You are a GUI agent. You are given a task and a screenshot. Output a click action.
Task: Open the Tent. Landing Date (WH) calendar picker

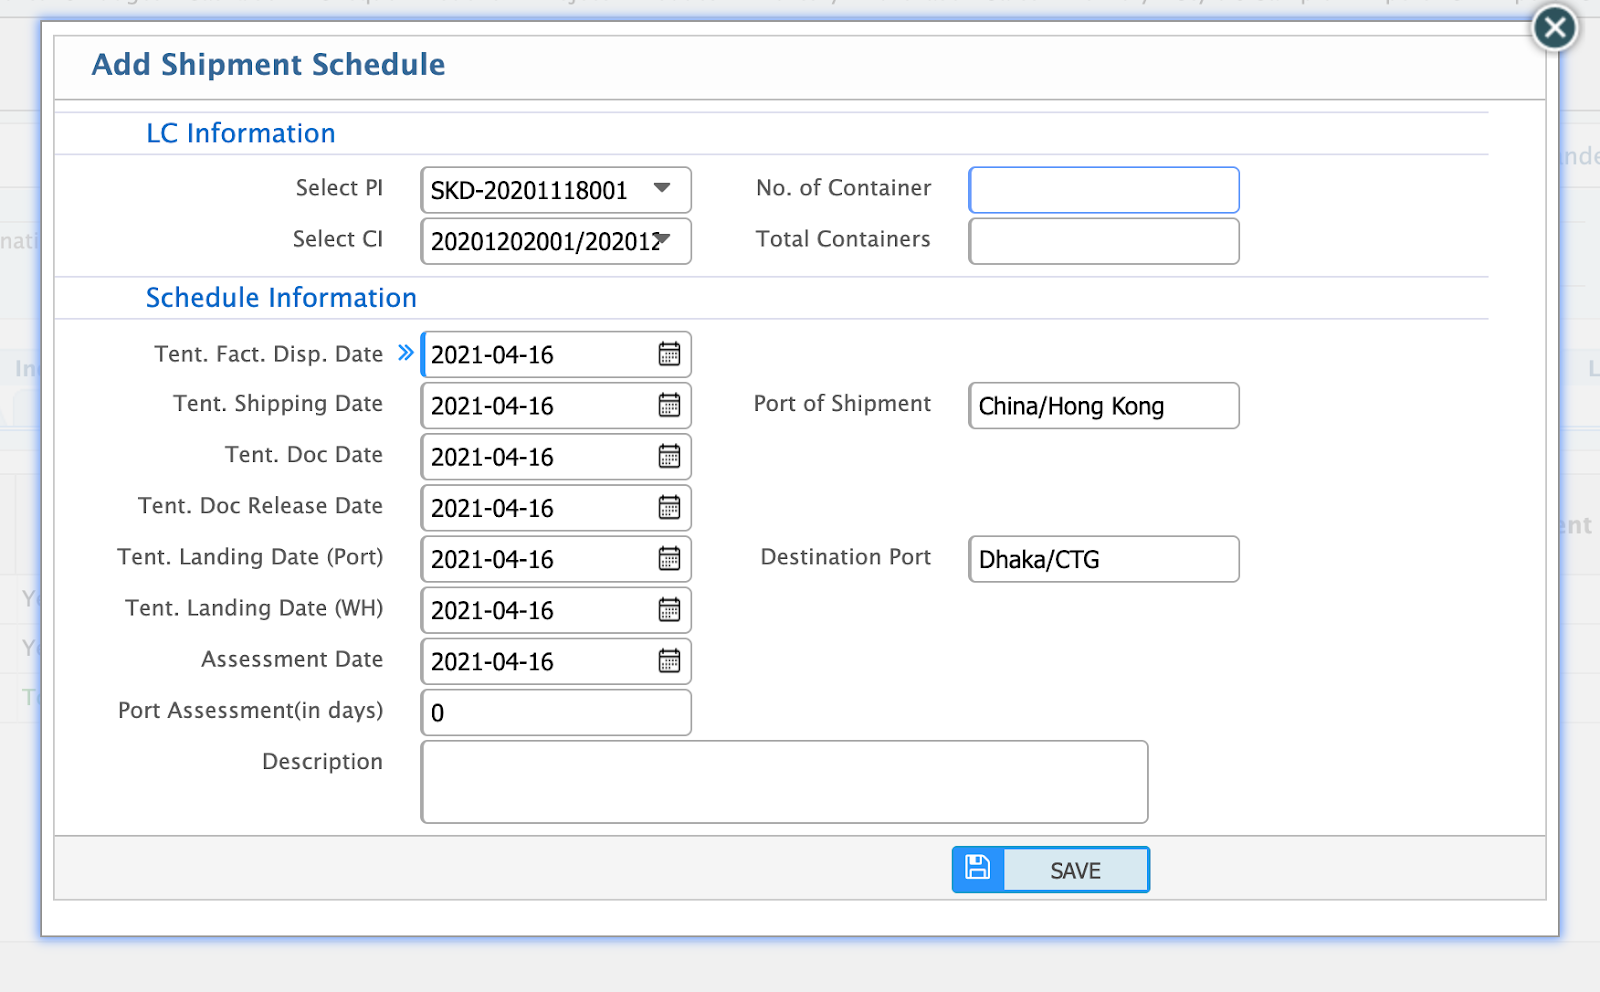pyautogui.click(x=669, y=610)
